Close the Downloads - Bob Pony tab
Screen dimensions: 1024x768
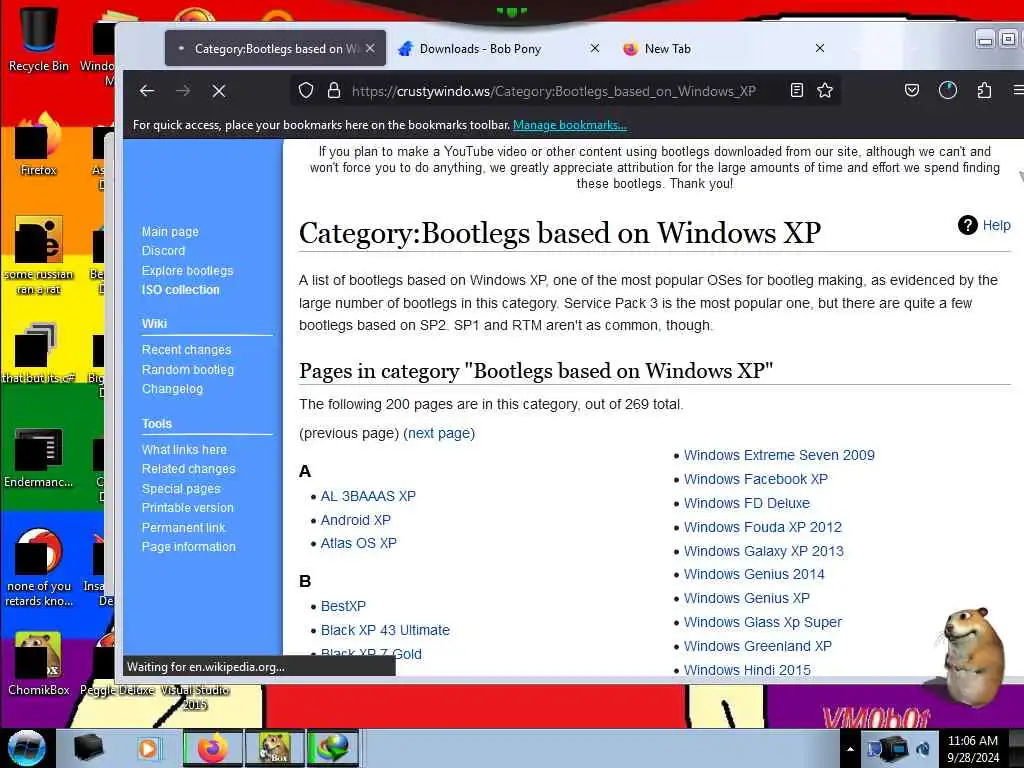[594, 48]
